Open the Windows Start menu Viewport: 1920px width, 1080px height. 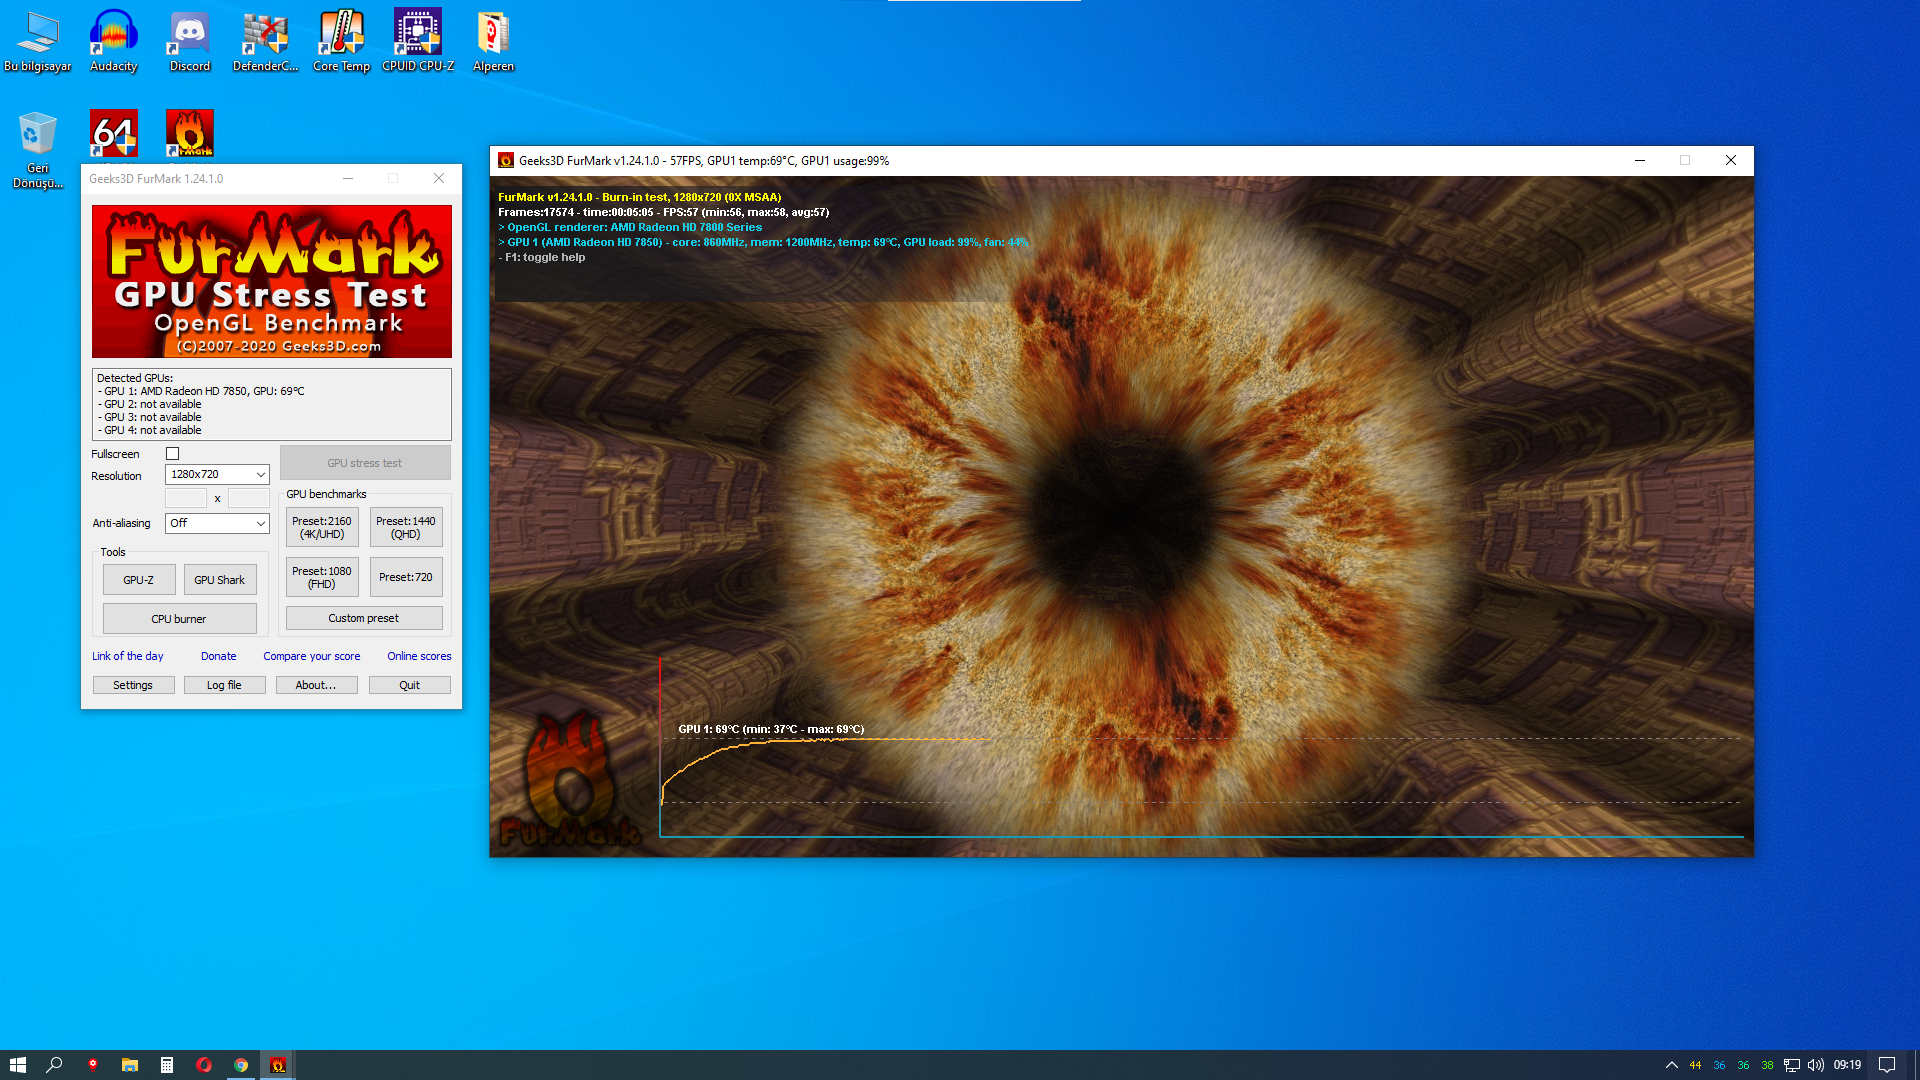(x=18, y=1065)
